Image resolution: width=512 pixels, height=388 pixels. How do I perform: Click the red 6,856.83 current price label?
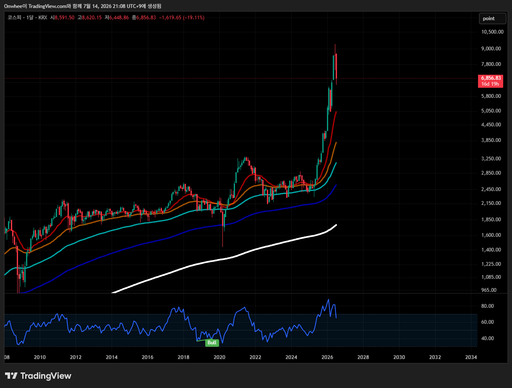[x=490, y=81]
